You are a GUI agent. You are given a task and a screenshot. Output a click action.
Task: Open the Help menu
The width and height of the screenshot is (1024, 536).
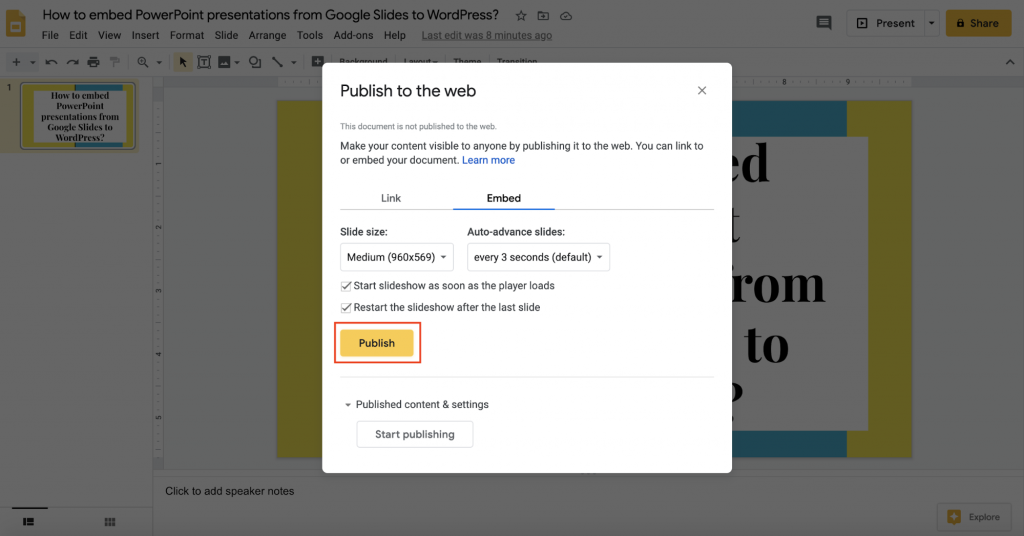click(x=394, y=35)
